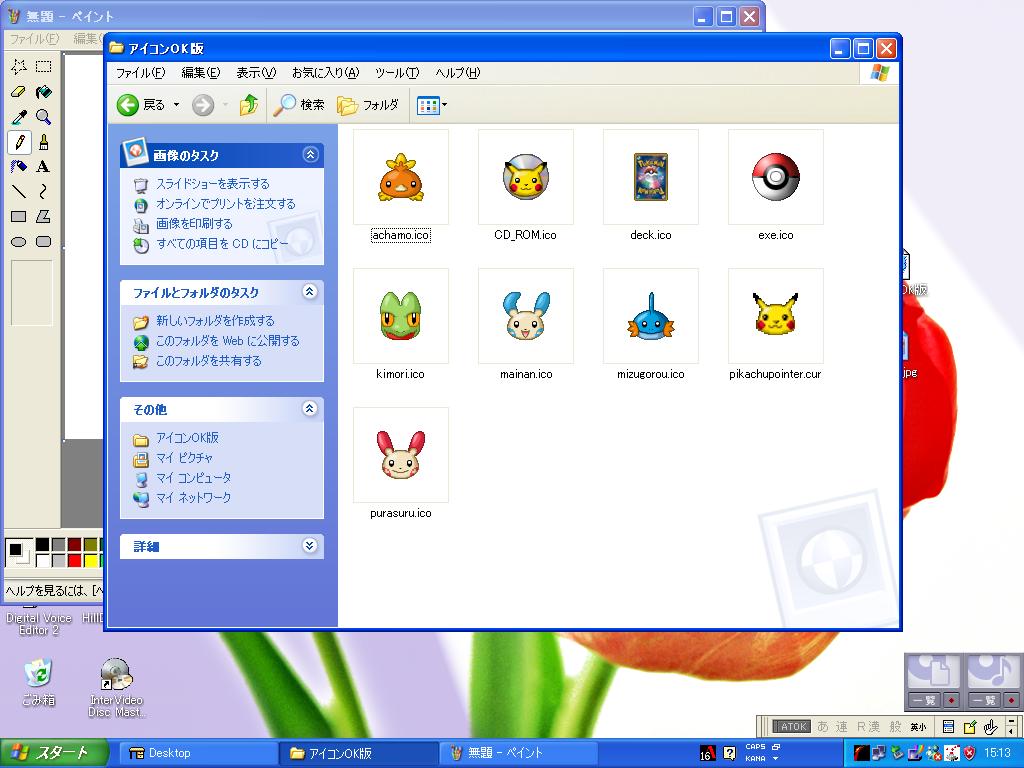The height and width of the screenshot is (768, 1024).
Task: Select the deck.ico card thumbnail
Action: coord(650,177)
